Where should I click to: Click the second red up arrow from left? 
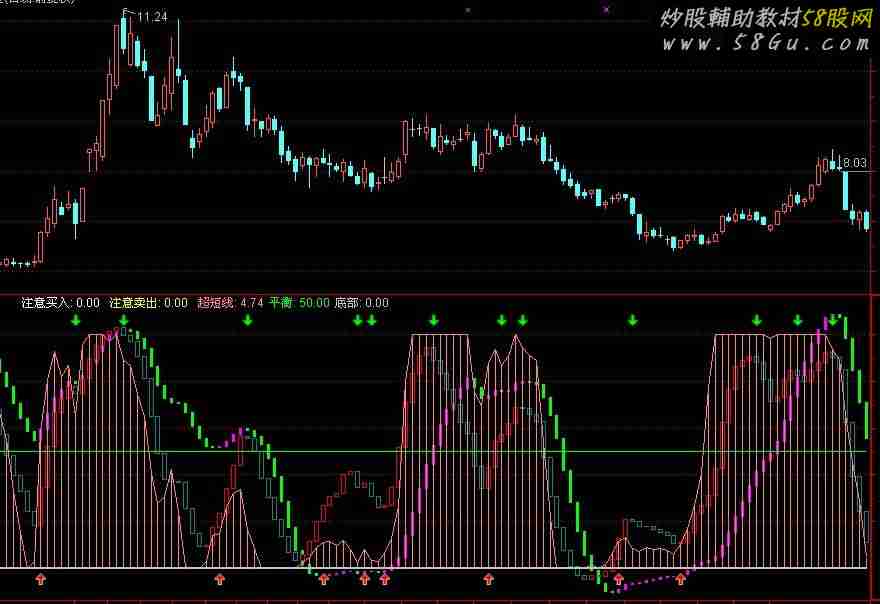tap(220, 579)
